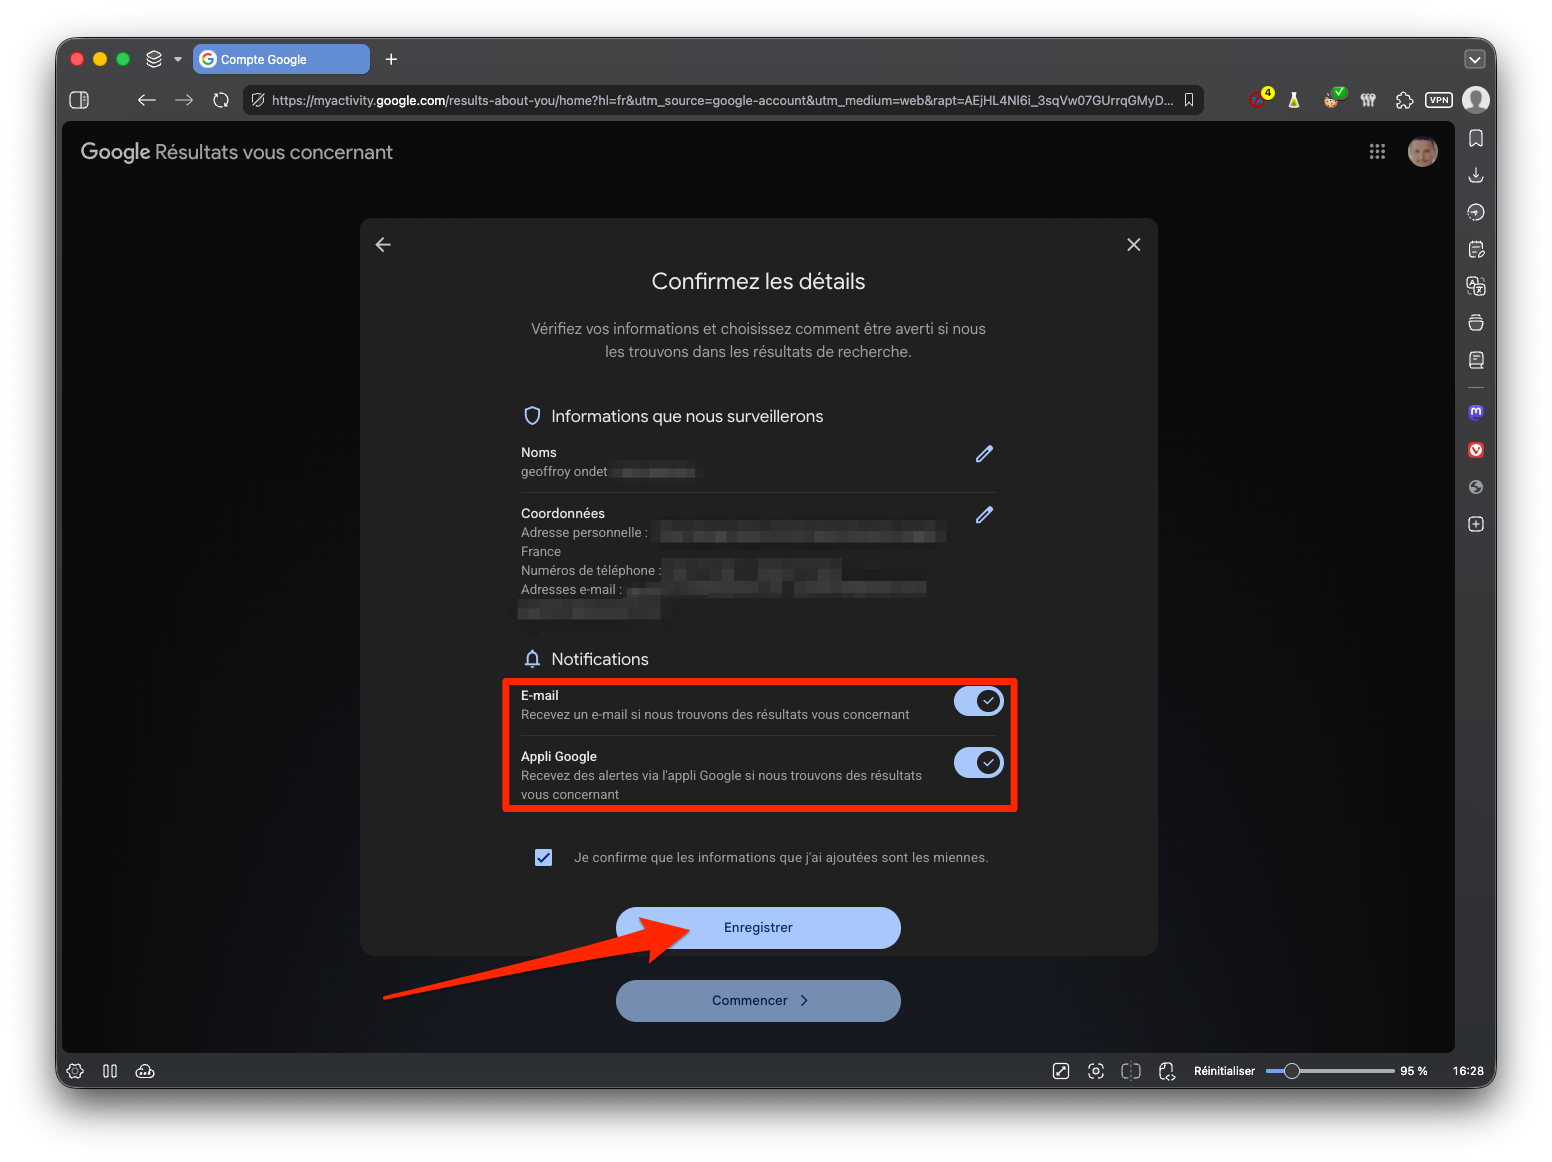Disable E-mail notifications toggle

[x=978, y=701]
